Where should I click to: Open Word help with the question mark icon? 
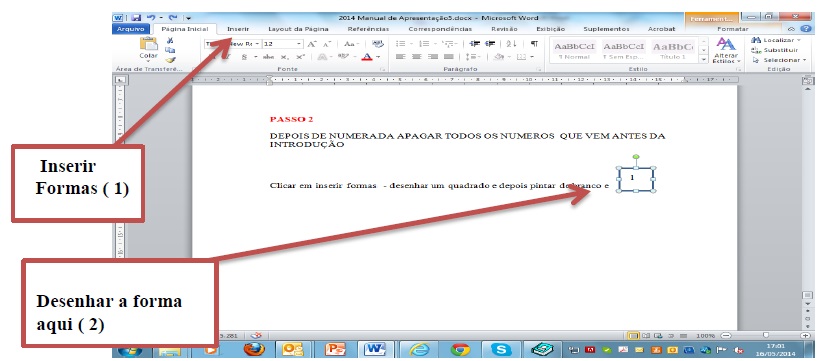(806, 29)
